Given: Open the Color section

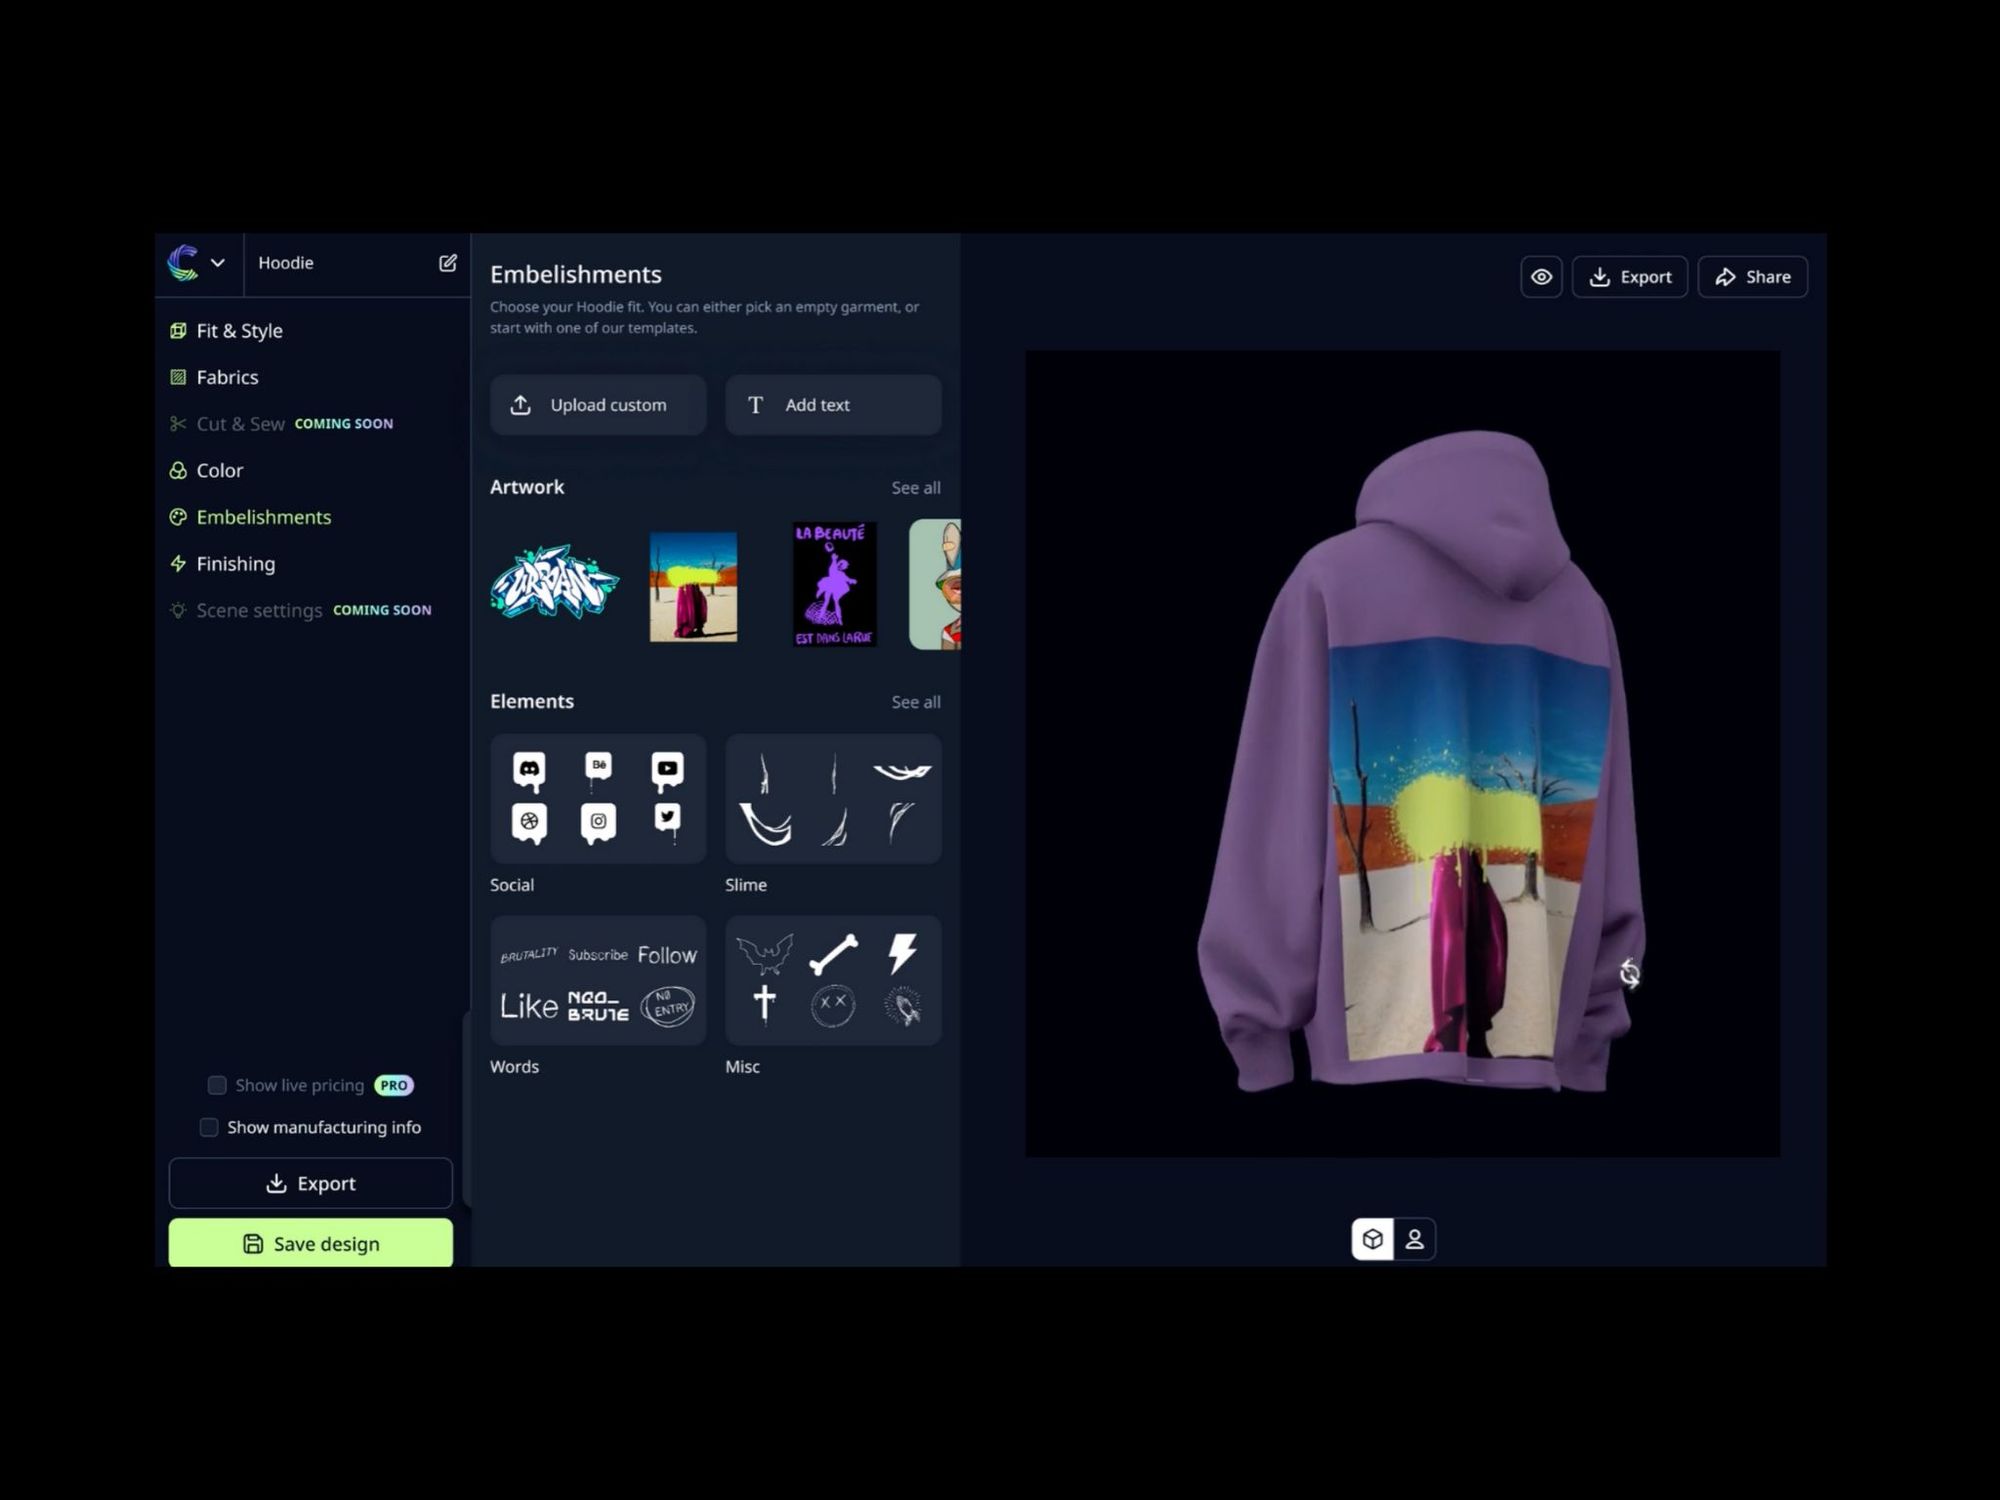Looking at the screenshot, I should point(219,470).
